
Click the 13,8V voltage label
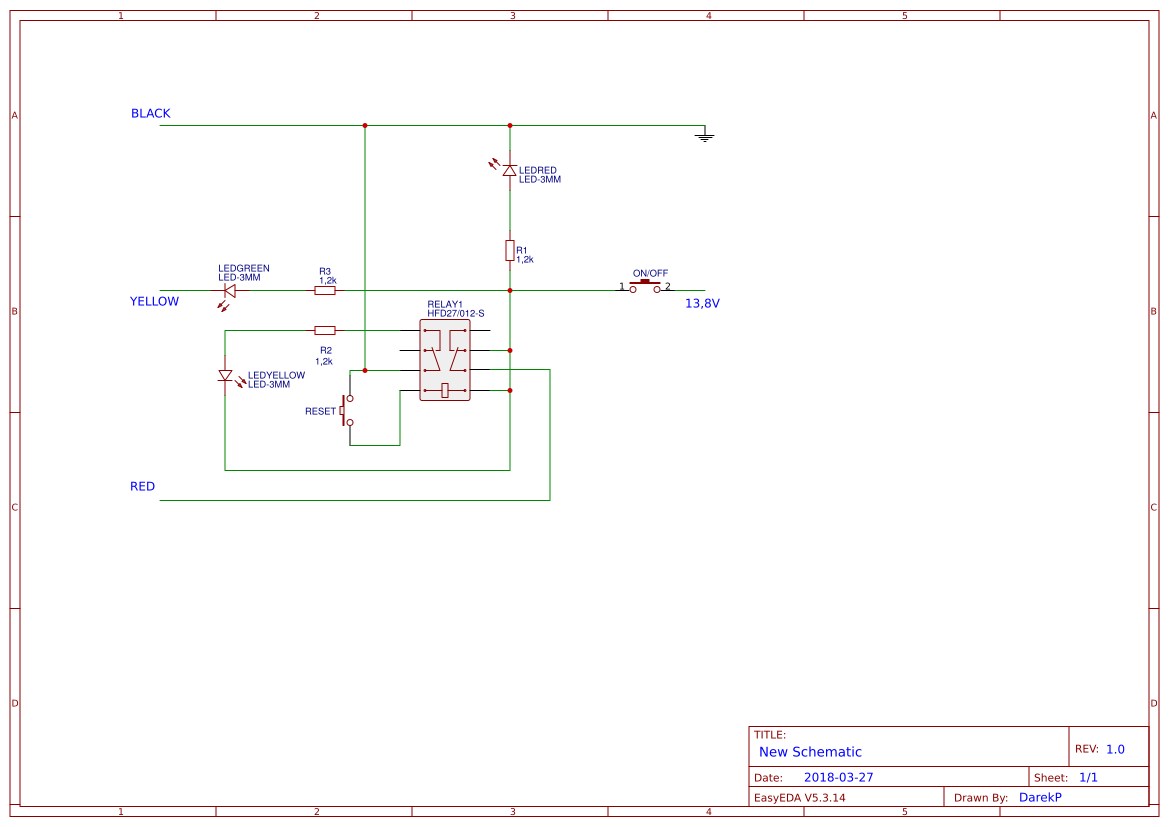tap(702, 302)
